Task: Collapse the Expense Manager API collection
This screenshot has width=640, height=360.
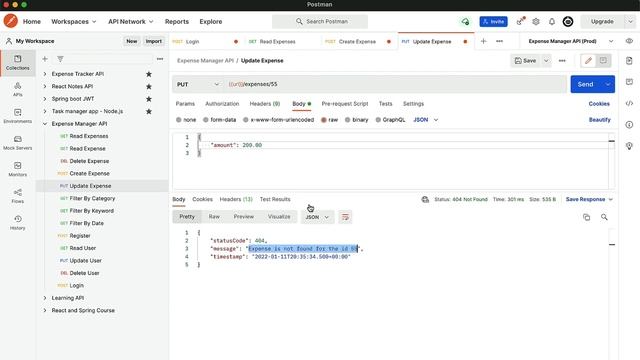Action: [45, 124]
